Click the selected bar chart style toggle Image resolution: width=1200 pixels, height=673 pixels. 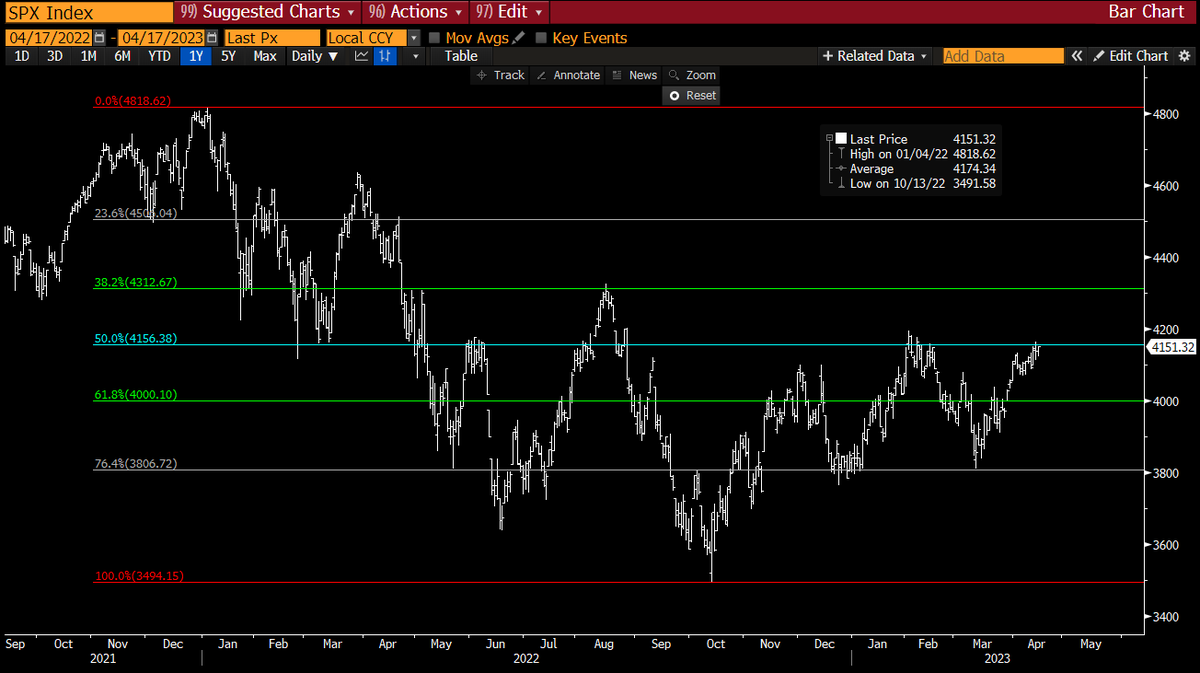[x=384, y=56]
